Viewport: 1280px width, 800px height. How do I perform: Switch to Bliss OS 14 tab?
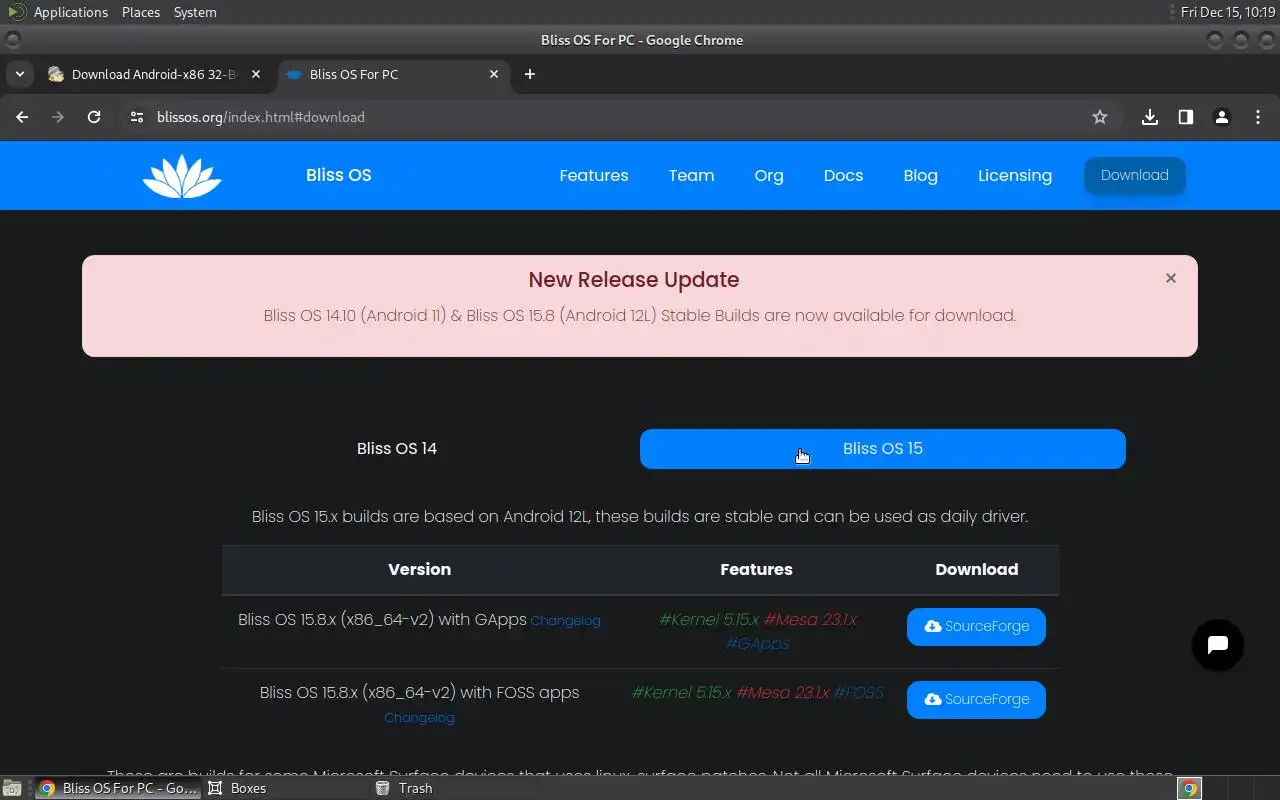(397, 449)
